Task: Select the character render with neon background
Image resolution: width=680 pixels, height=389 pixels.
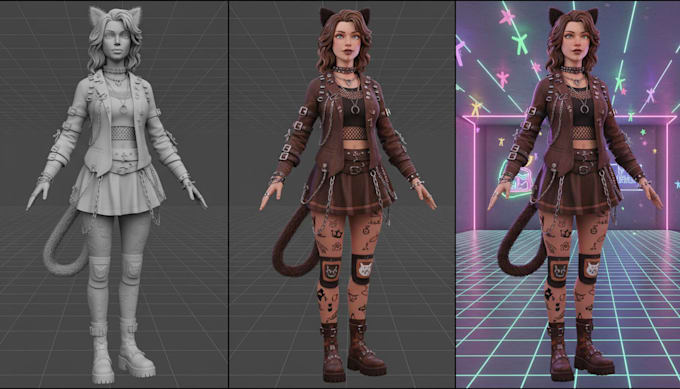Action: coord(568,194)
